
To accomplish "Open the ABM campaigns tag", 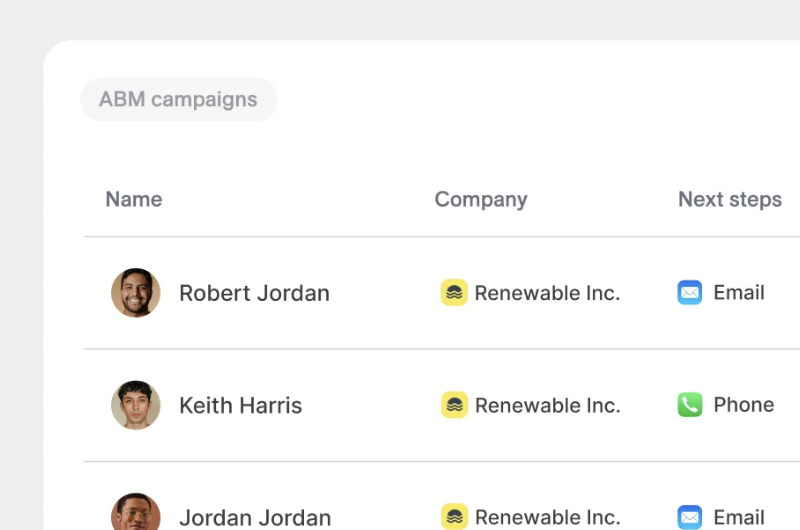I will point(179,99).
